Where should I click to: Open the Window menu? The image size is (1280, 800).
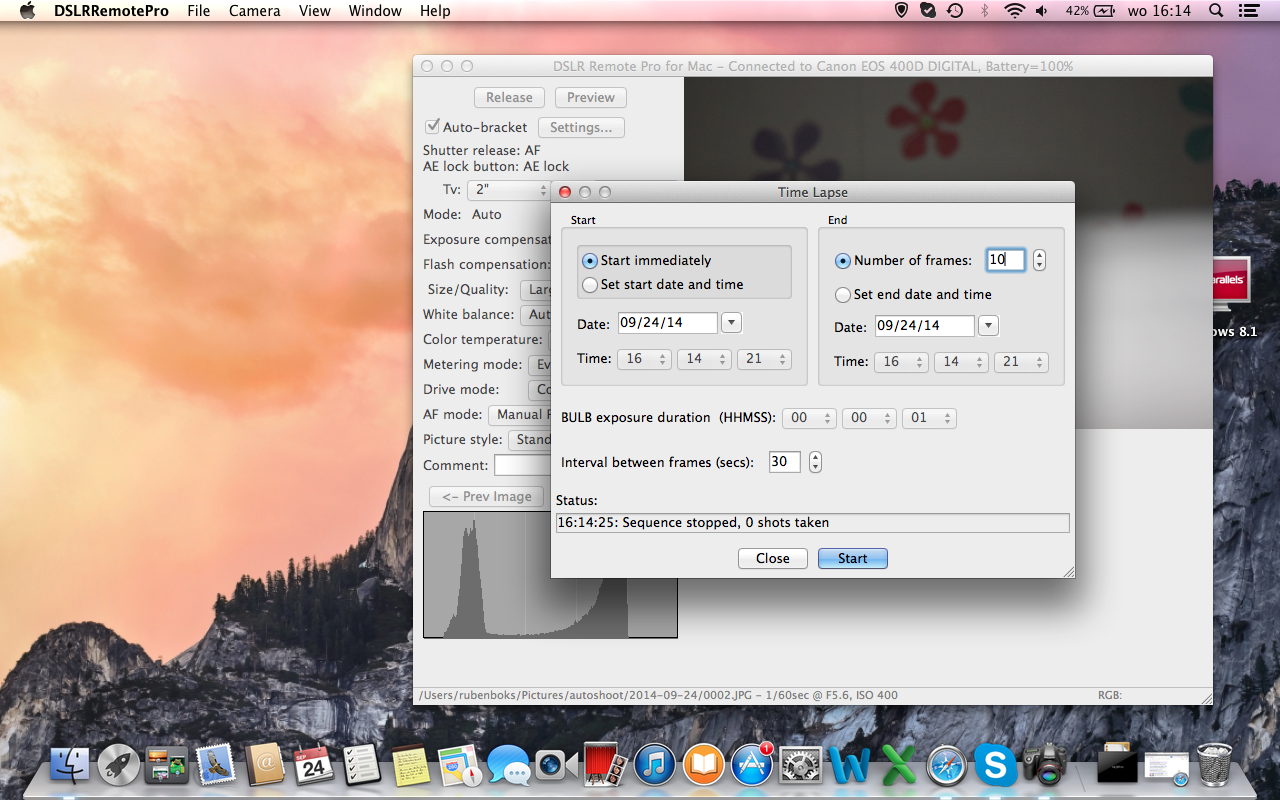pos(375,11)
